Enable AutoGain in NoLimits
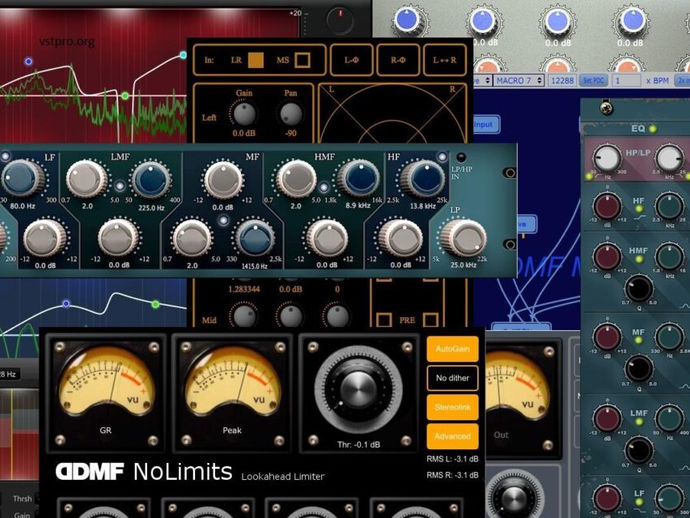Viewport: 690px width, 518px height. (x=452, y=349)
